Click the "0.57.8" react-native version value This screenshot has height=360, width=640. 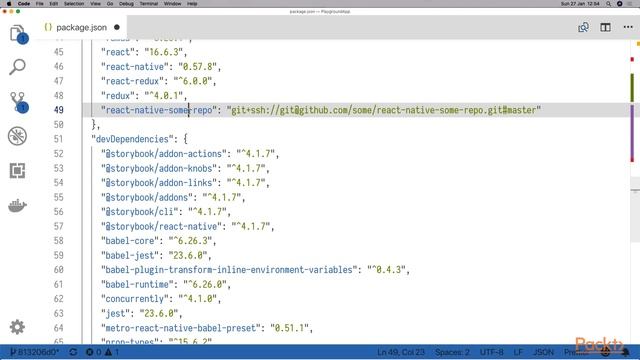click(198, 67)
